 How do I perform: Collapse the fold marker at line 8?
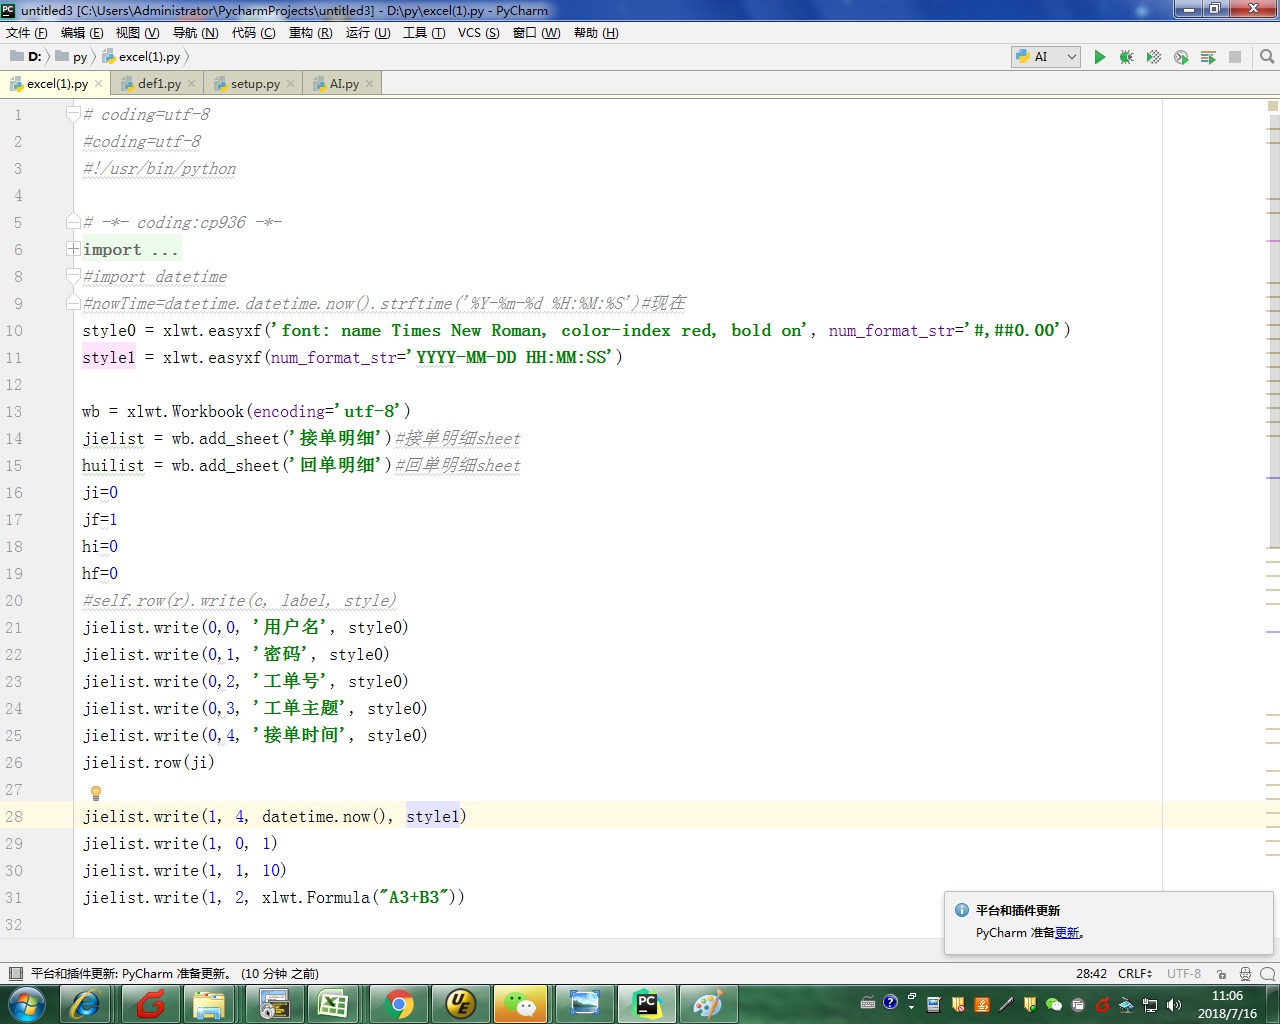coord(73,275)
